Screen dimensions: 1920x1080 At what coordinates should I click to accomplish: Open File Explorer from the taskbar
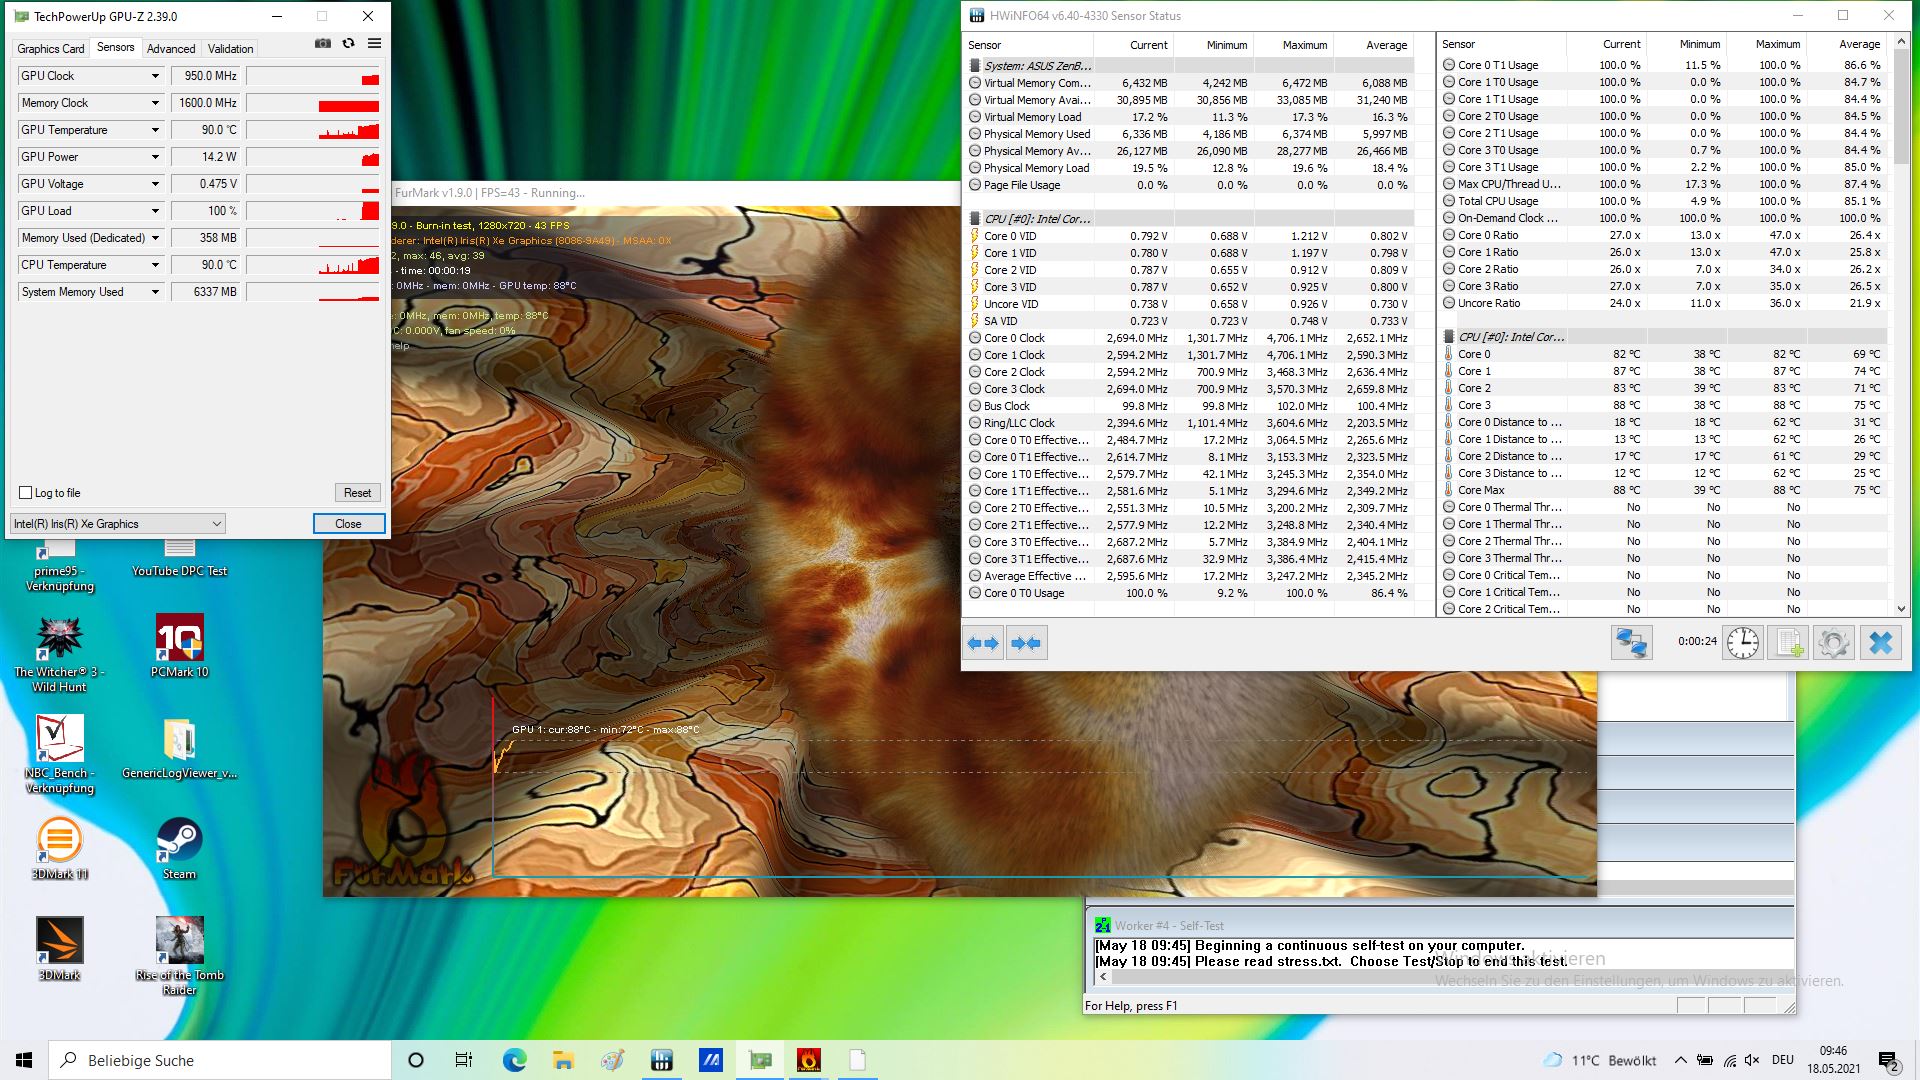(563, 1060)
